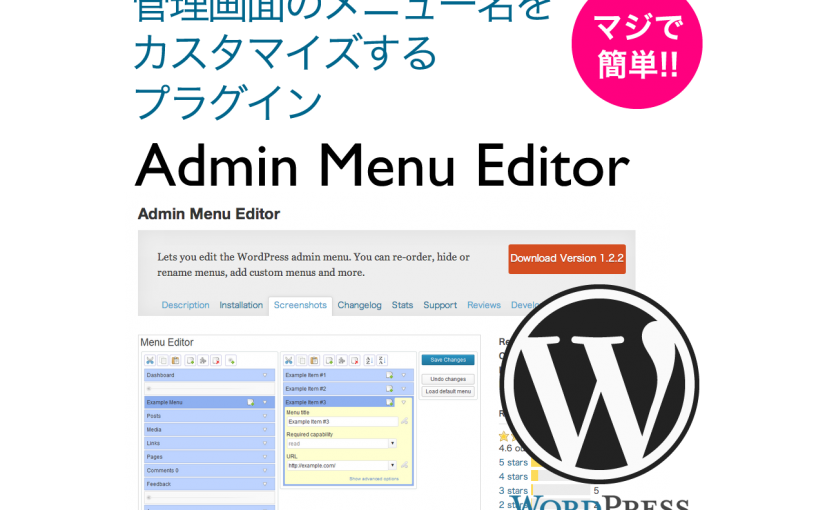The width and height of the screenshot is (825, 510).
Task: Click the Admin Menu Editor plugin heading
Action: tap(209, 214)
